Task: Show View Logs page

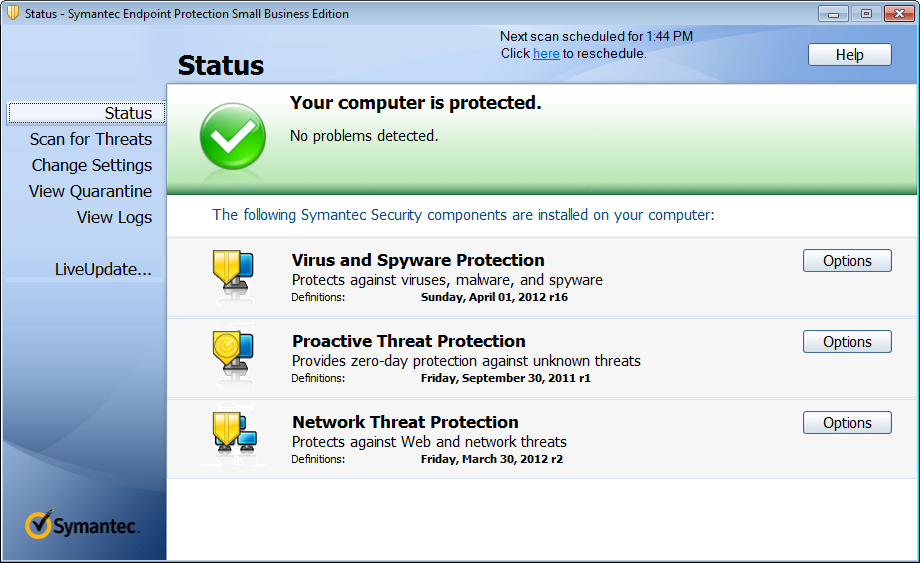Action: [115, 217]
